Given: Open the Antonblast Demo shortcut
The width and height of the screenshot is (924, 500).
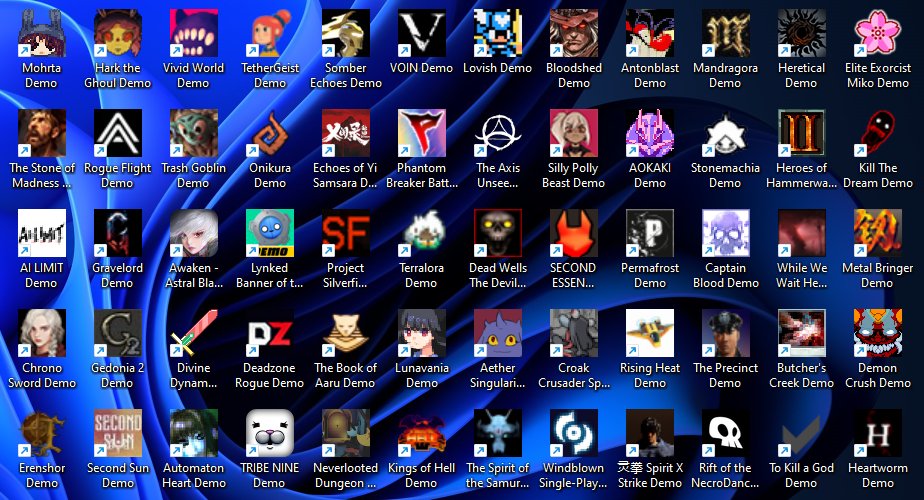Looking at the screenshot, I should tap(650, 33).
